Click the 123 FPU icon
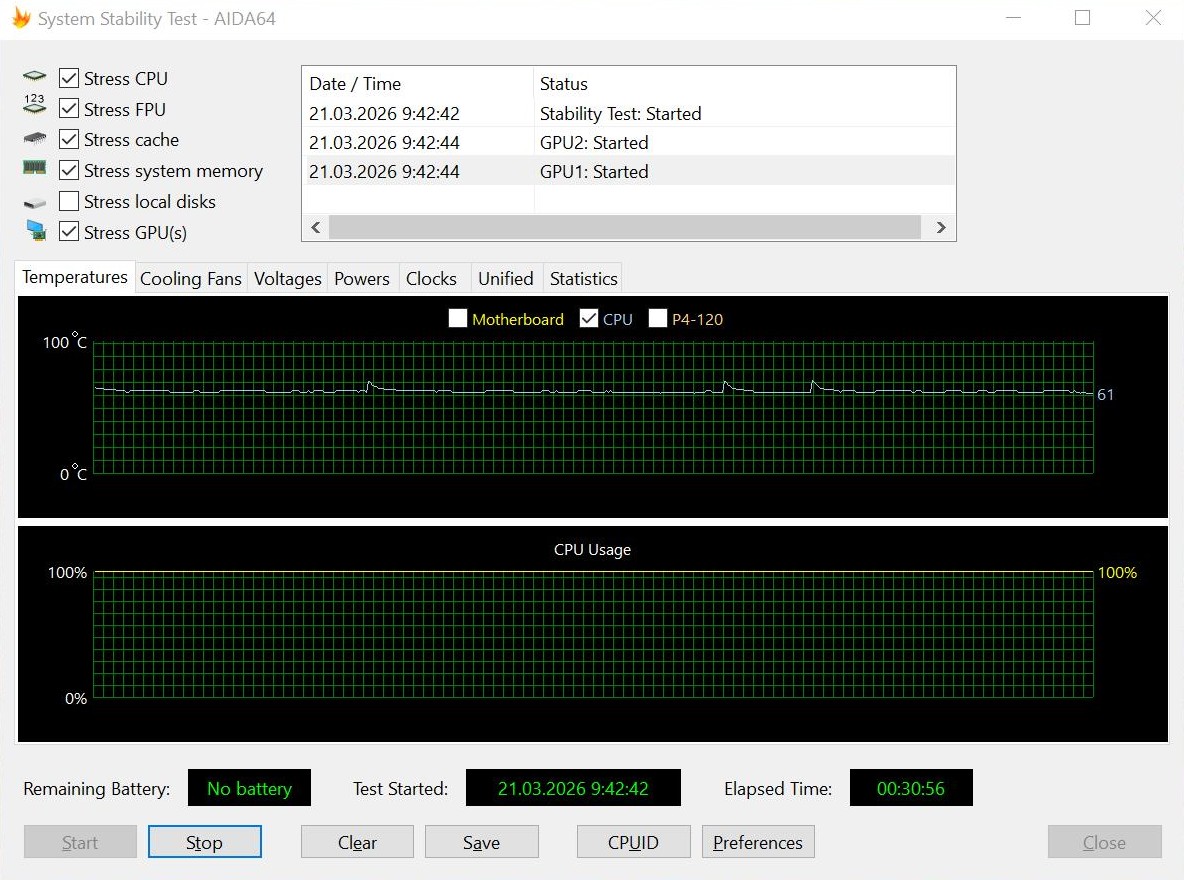Image resolution: width=1184 pixels, height=880 pixels. [34, 104]
